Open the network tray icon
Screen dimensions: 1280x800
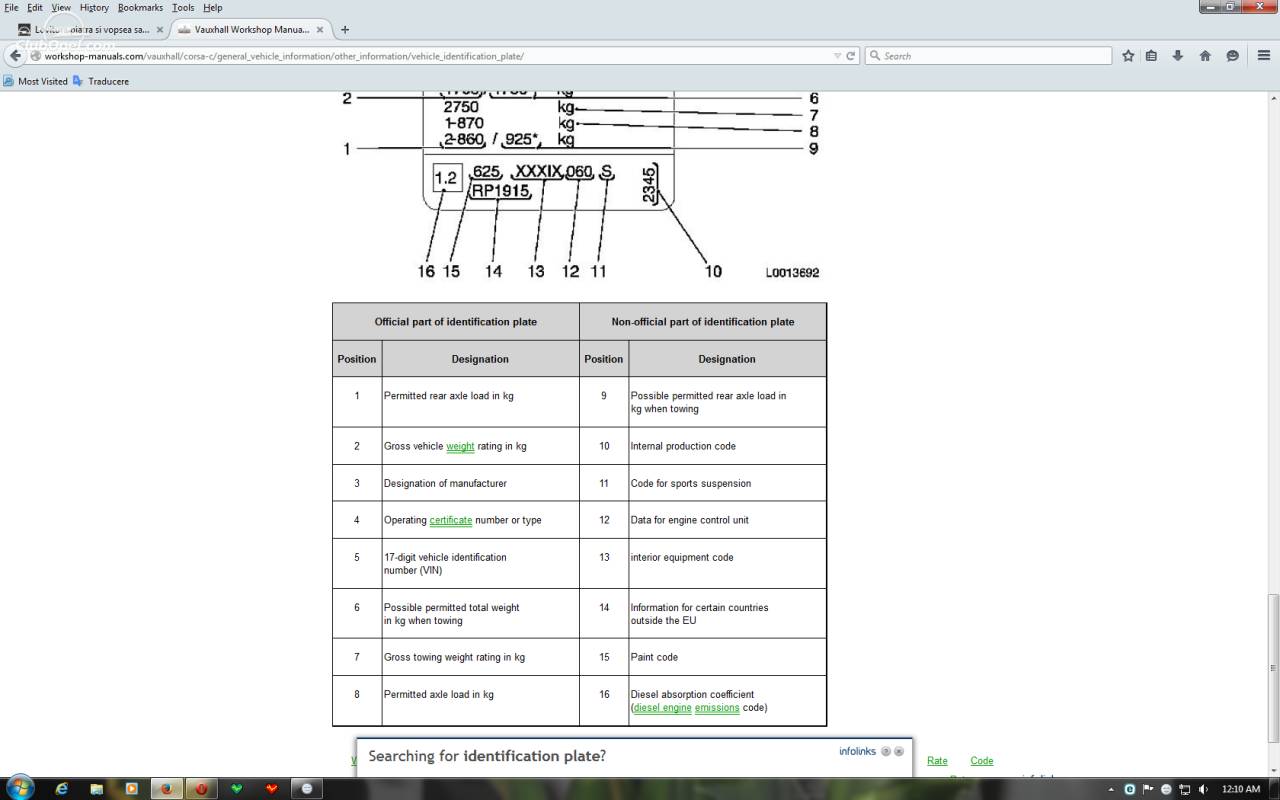[1185, 789]
